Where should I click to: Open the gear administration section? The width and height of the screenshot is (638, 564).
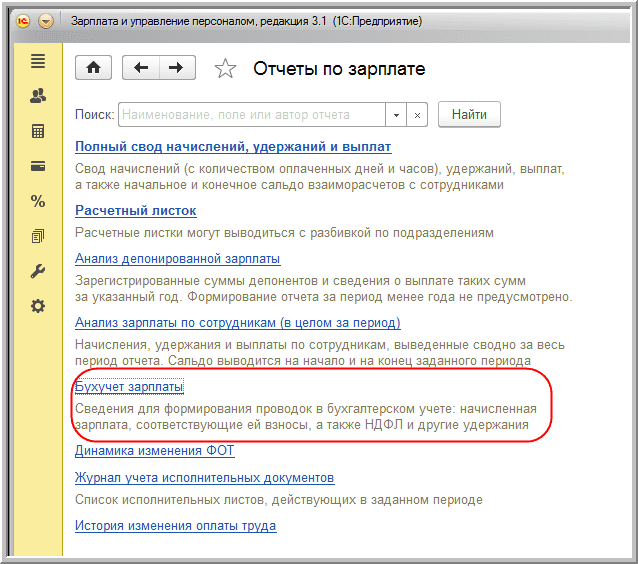point(38,306)
